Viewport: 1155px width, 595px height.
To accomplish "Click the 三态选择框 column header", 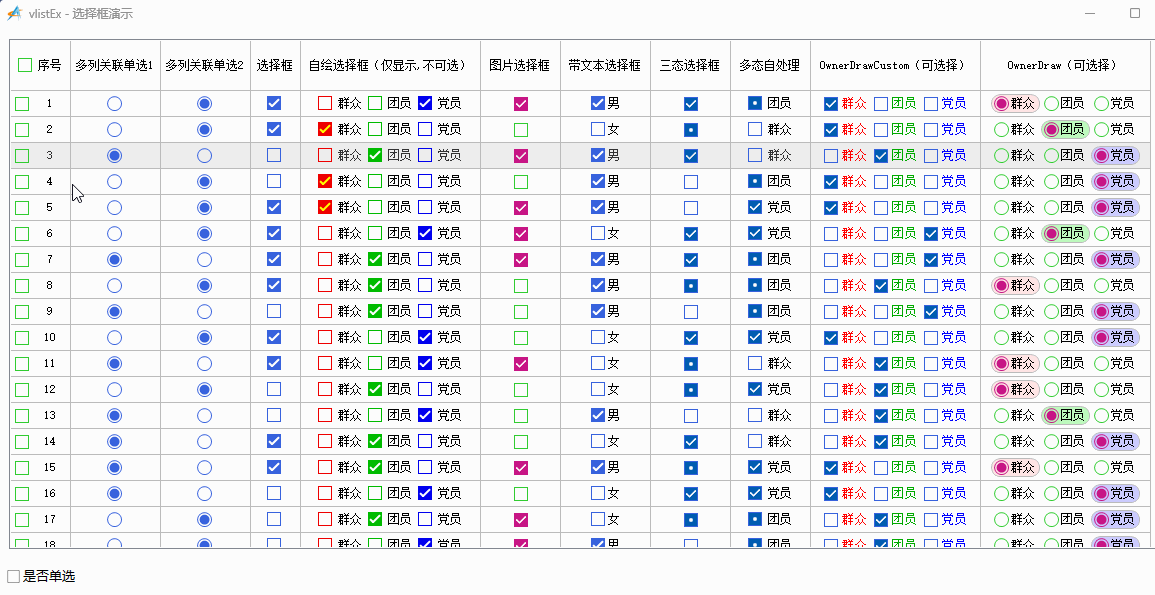I will point(689,65).
